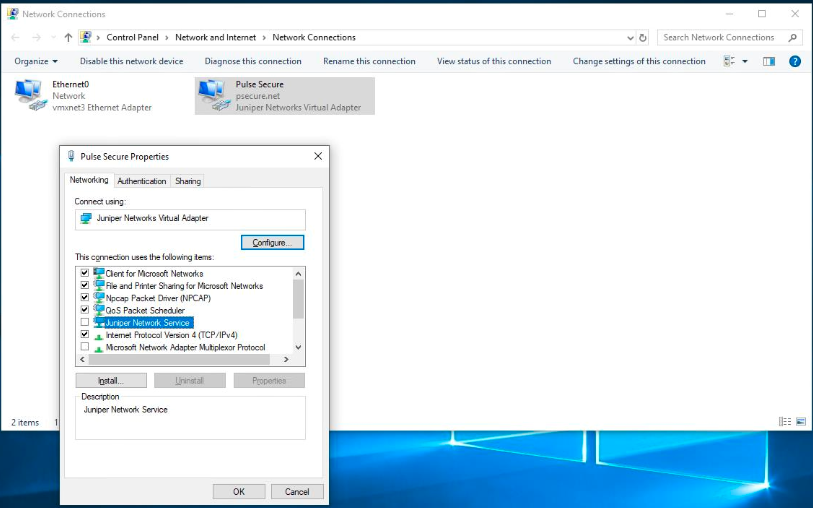
Task: Switch to the Authentication tab
Action: tap(142, 181)
